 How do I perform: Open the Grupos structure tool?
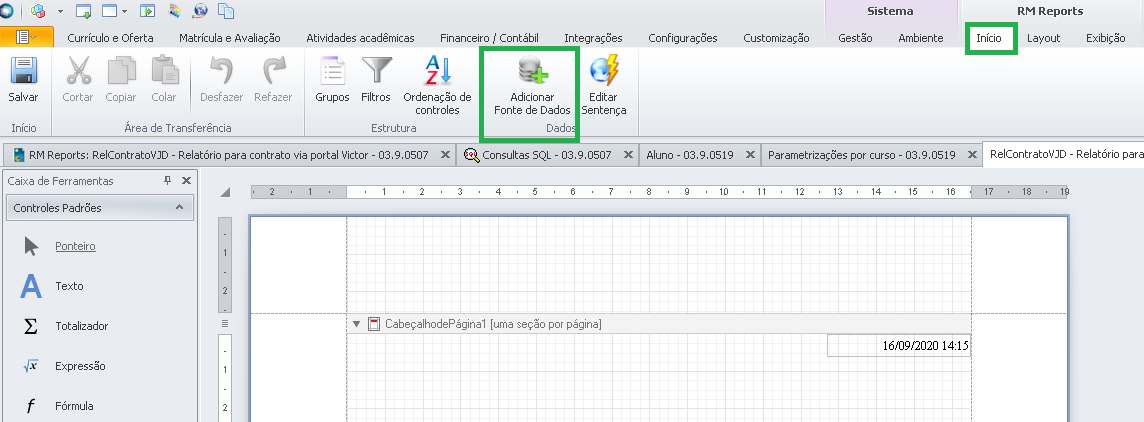tap(332, 80)
